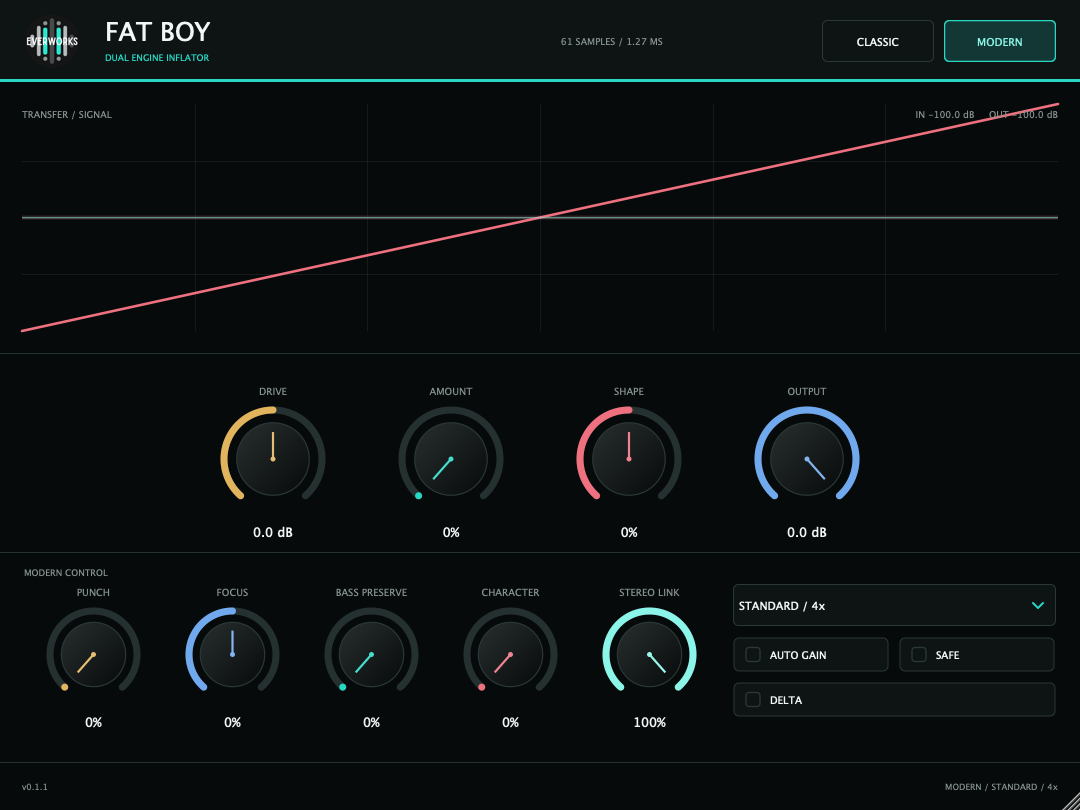Click the Drive value 0.0 dB
1080x810 pixels.
(273, 532)
